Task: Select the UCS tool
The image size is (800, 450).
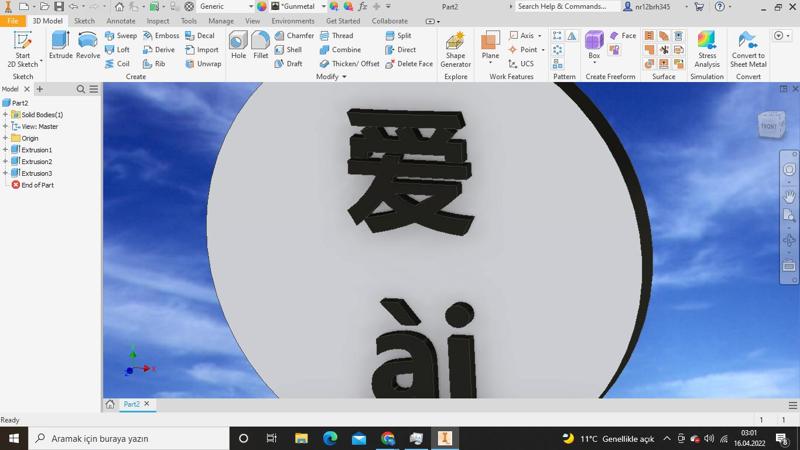Action: click(x=521, y=64)
